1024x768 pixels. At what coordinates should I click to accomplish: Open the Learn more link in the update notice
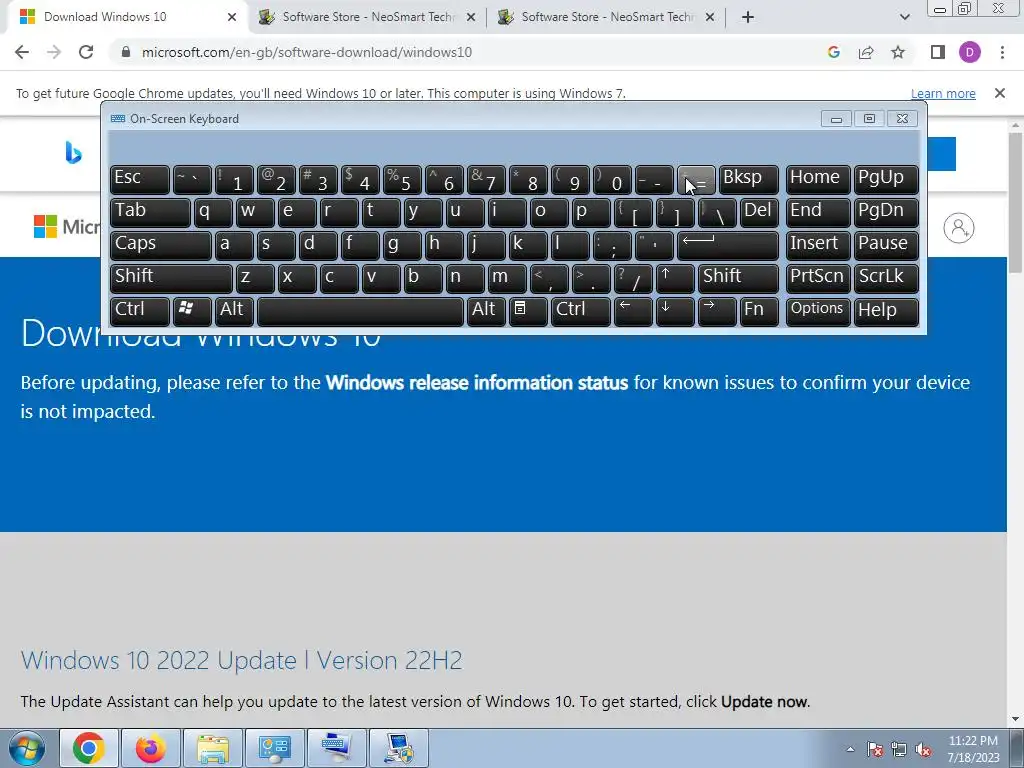(943, 93)
